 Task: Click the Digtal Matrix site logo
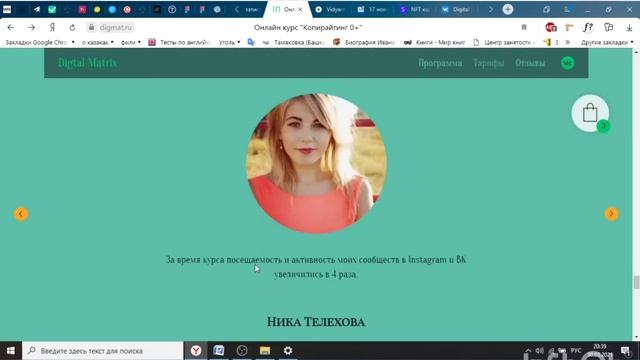tap(88, 63)
